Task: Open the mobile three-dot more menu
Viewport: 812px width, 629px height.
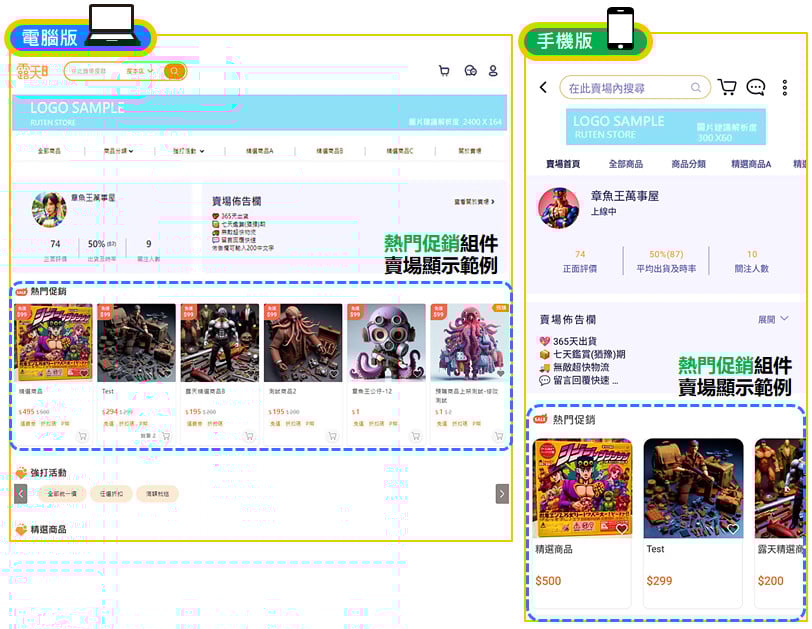Action: (785, 88)
